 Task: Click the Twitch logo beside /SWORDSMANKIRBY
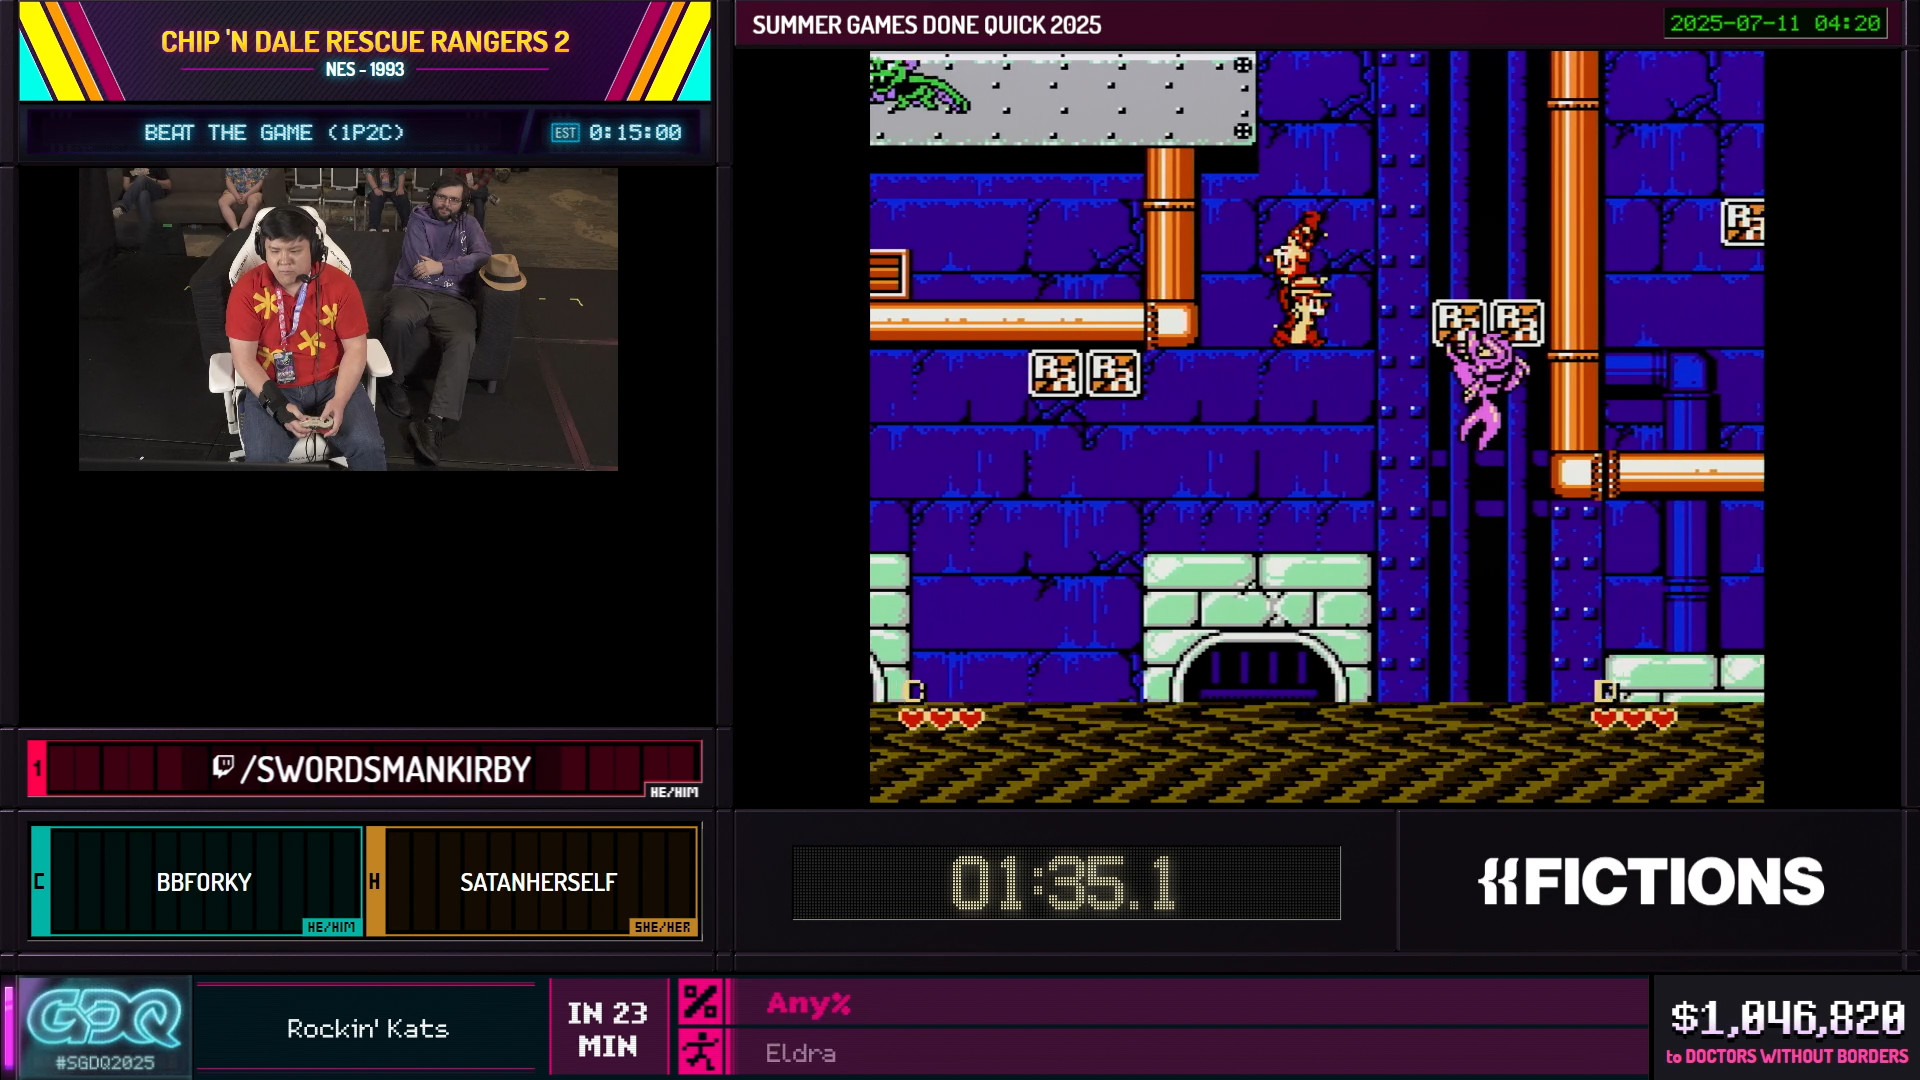click(x=223, y=767)
